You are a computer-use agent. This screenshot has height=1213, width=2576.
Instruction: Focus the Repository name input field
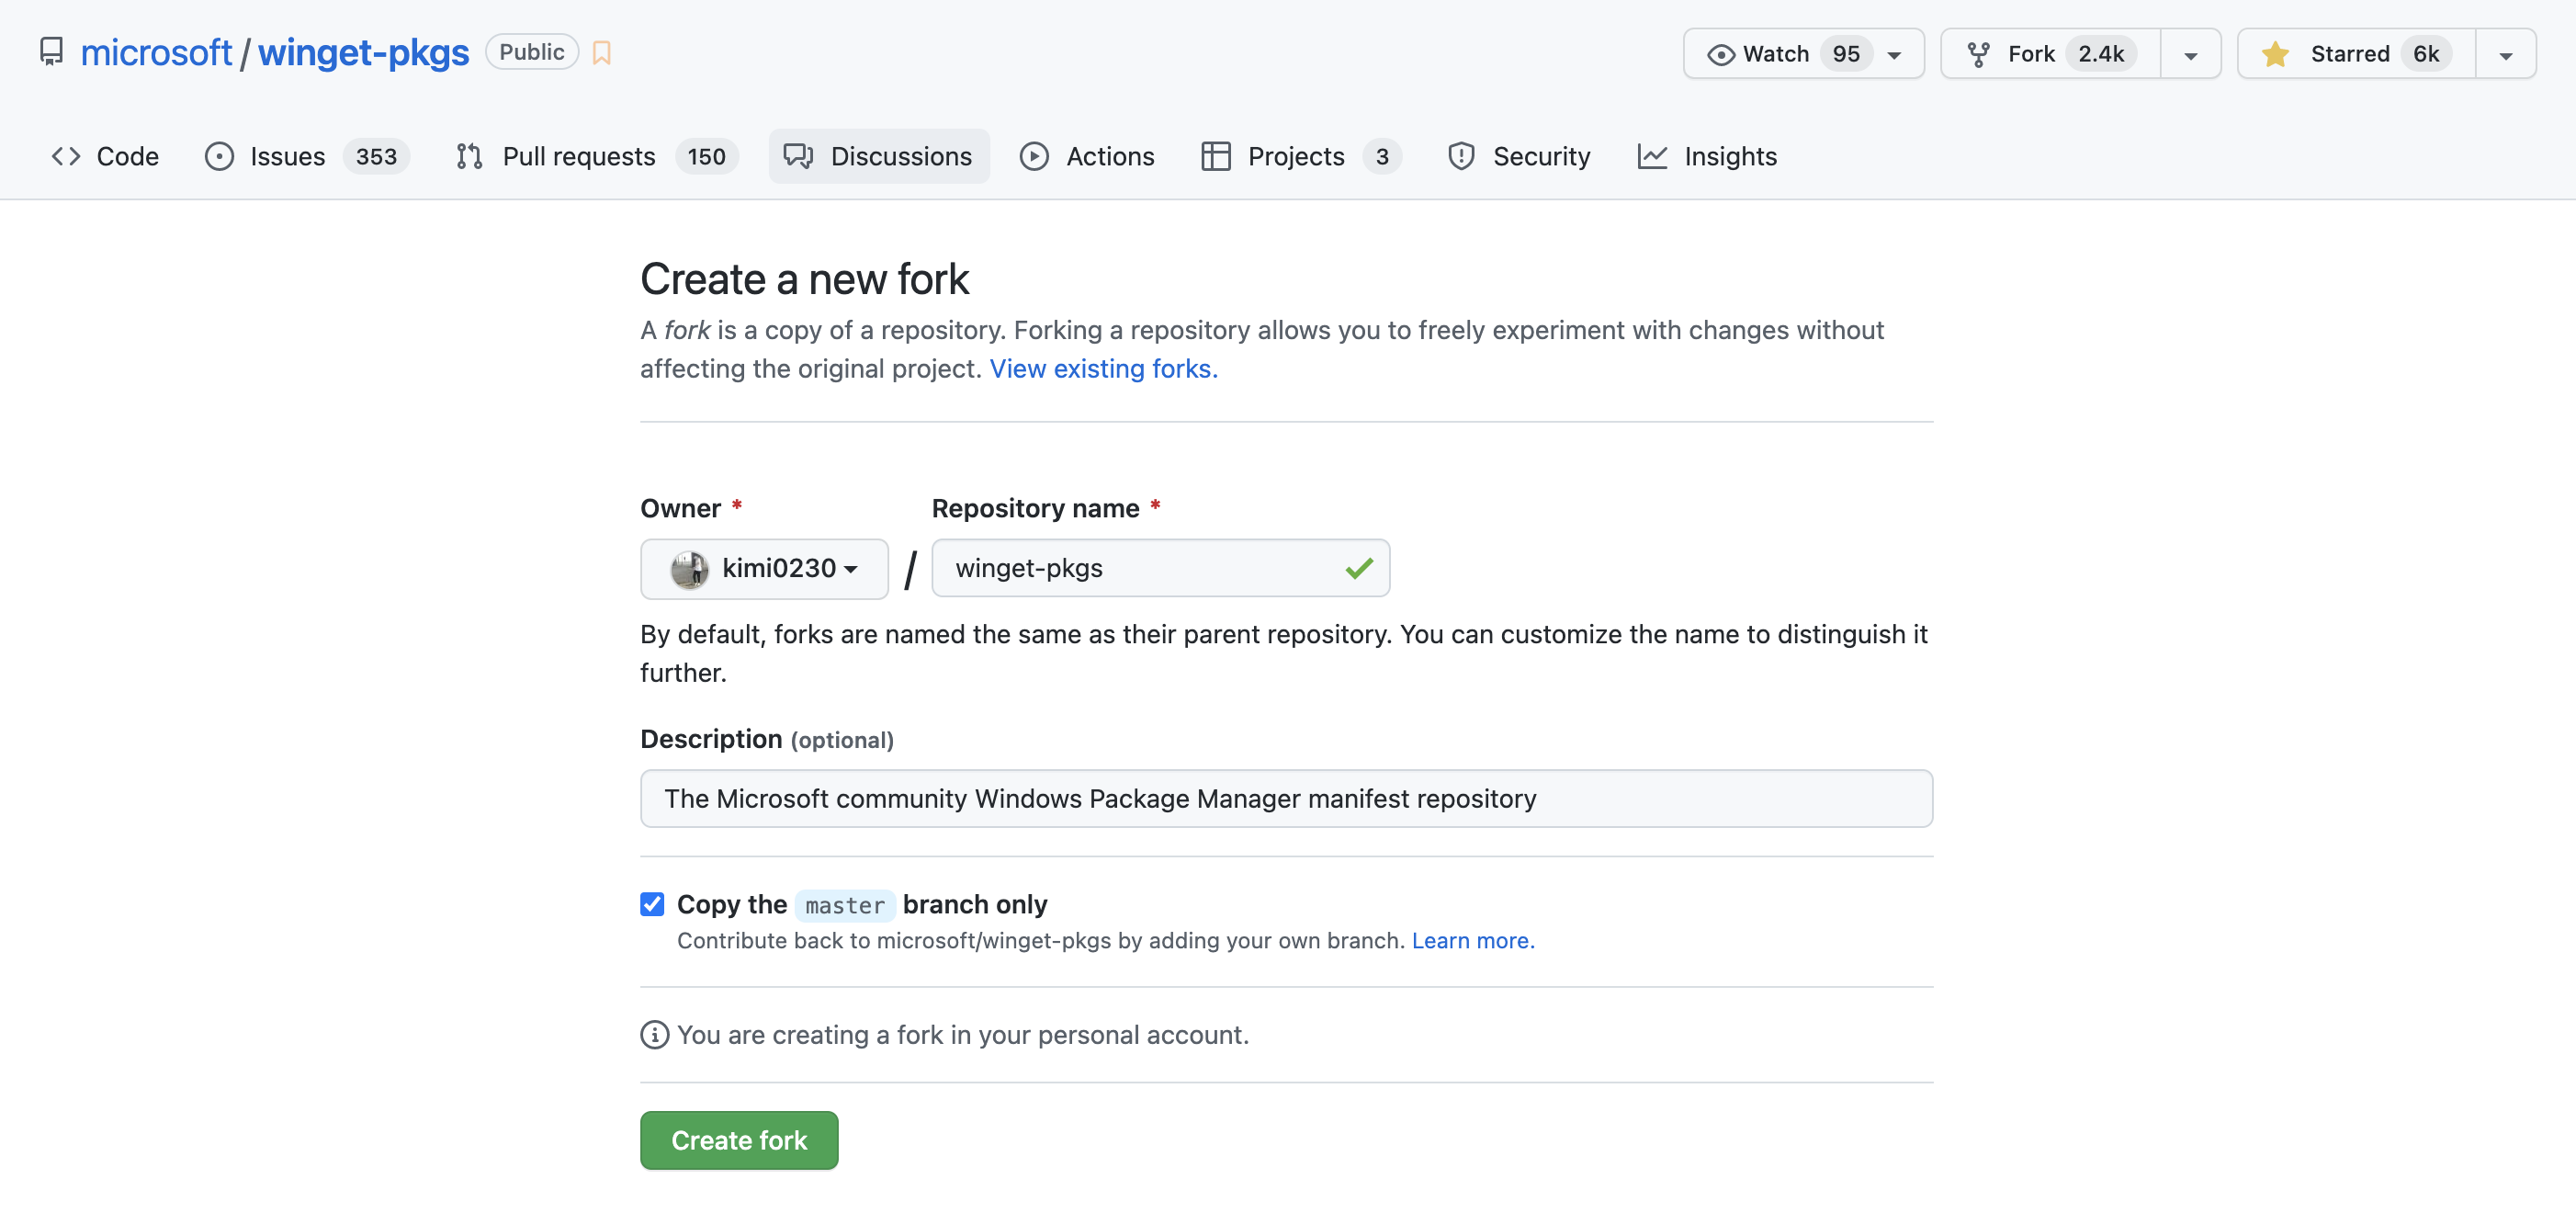tap(1160, 568)
